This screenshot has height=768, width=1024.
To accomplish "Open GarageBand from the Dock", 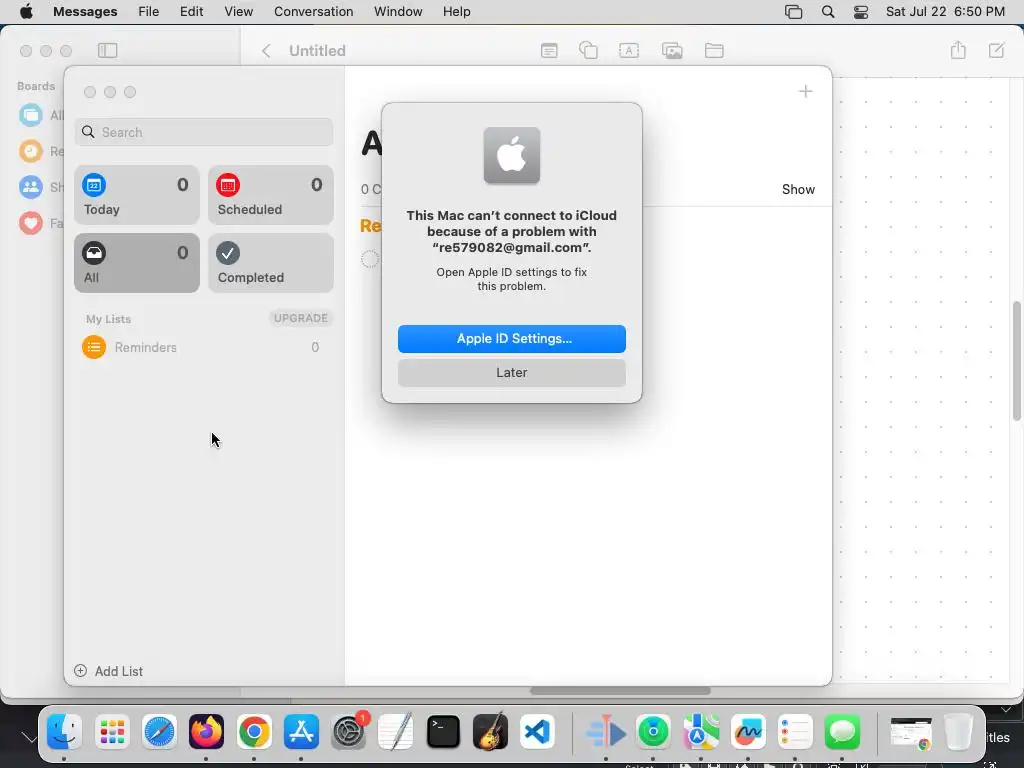I will [490, 731].
